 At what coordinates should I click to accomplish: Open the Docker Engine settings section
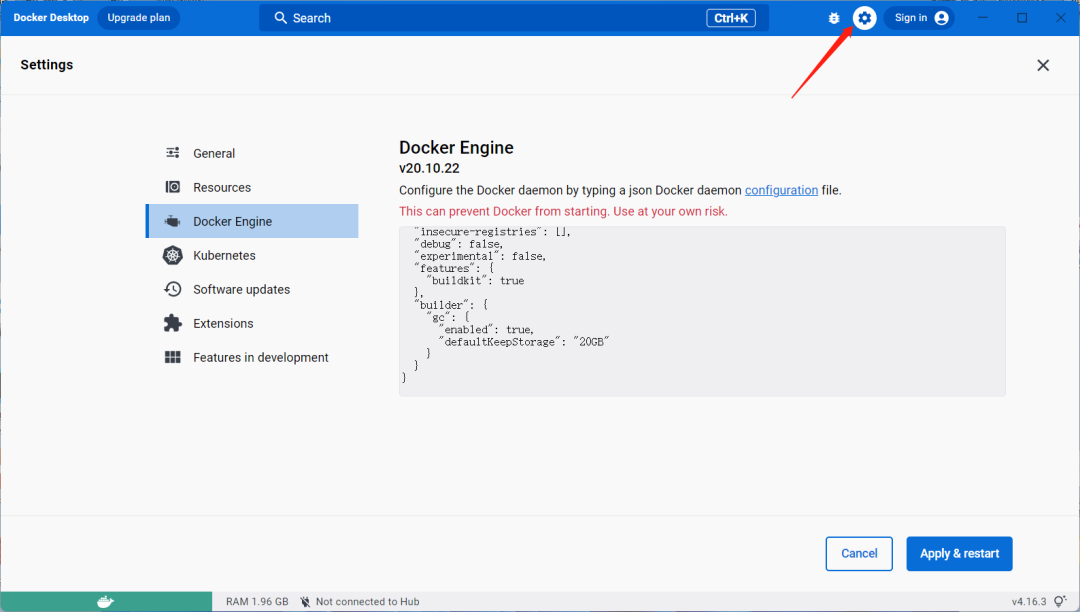(232, 221)
